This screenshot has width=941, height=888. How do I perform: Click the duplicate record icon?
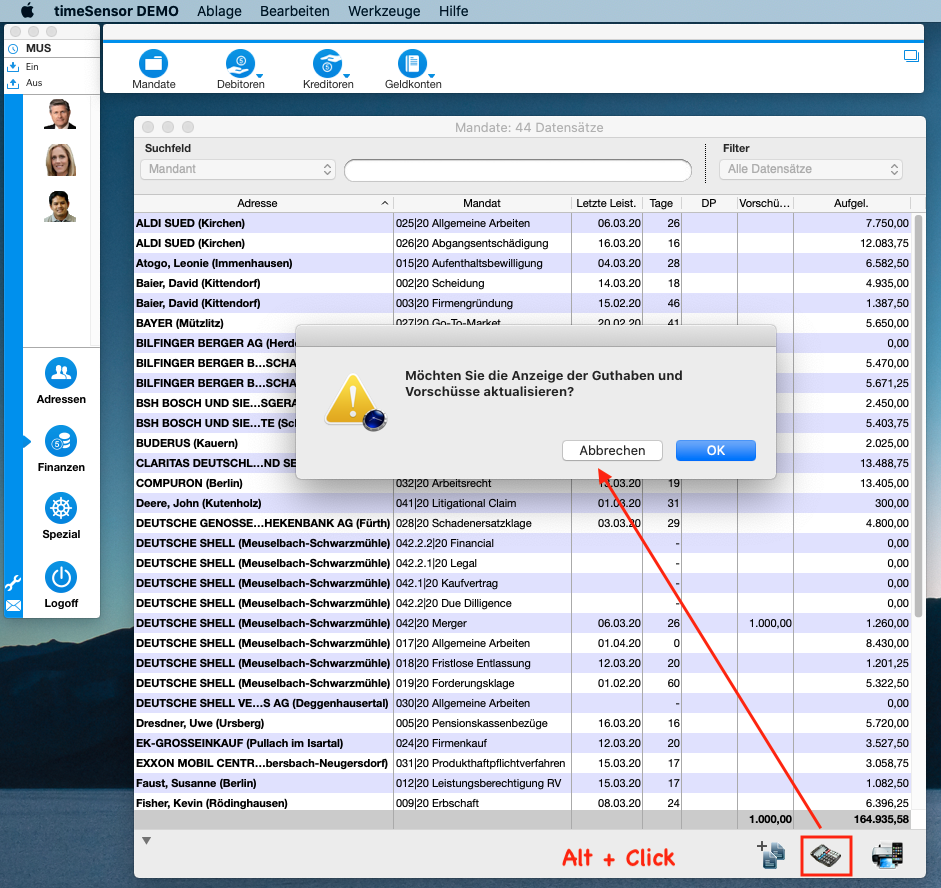[x=771, y=854]
